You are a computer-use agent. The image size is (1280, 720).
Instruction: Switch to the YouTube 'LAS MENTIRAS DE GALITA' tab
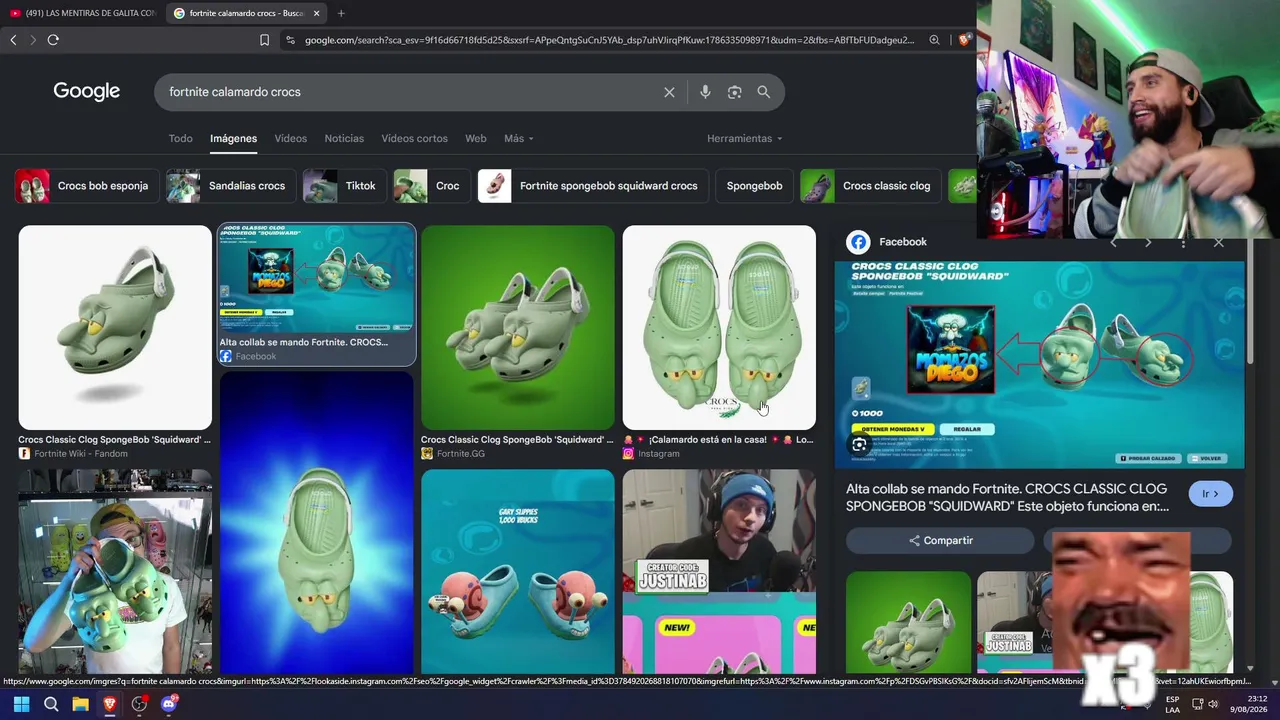82,13
